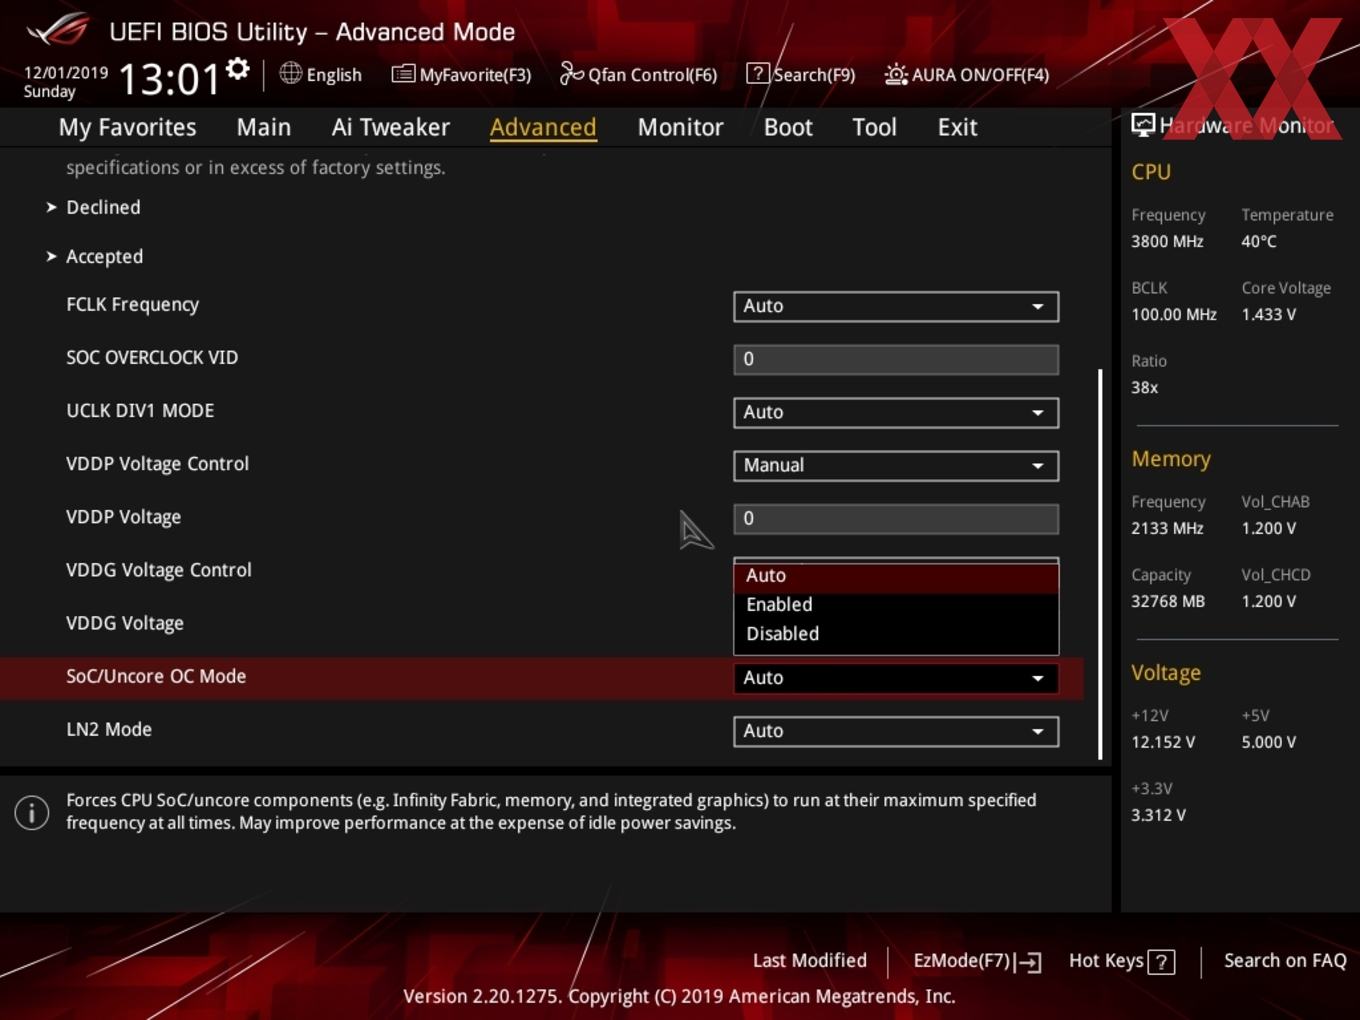Click CPU Temperature value 40°C

pos(1259,242)
